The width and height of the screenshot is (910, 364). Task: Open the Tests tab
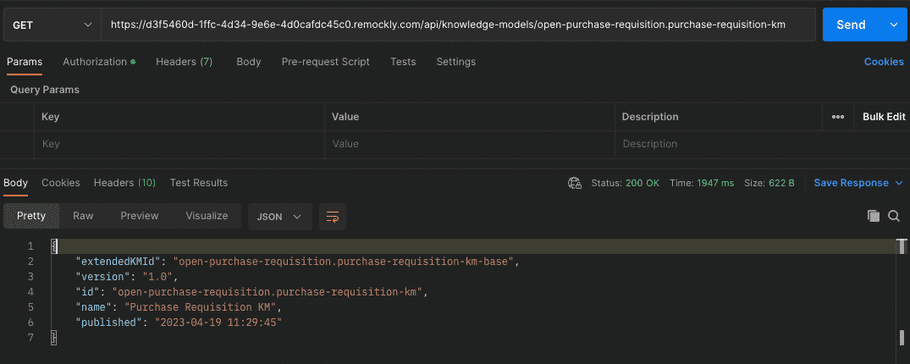pos(403,62)
